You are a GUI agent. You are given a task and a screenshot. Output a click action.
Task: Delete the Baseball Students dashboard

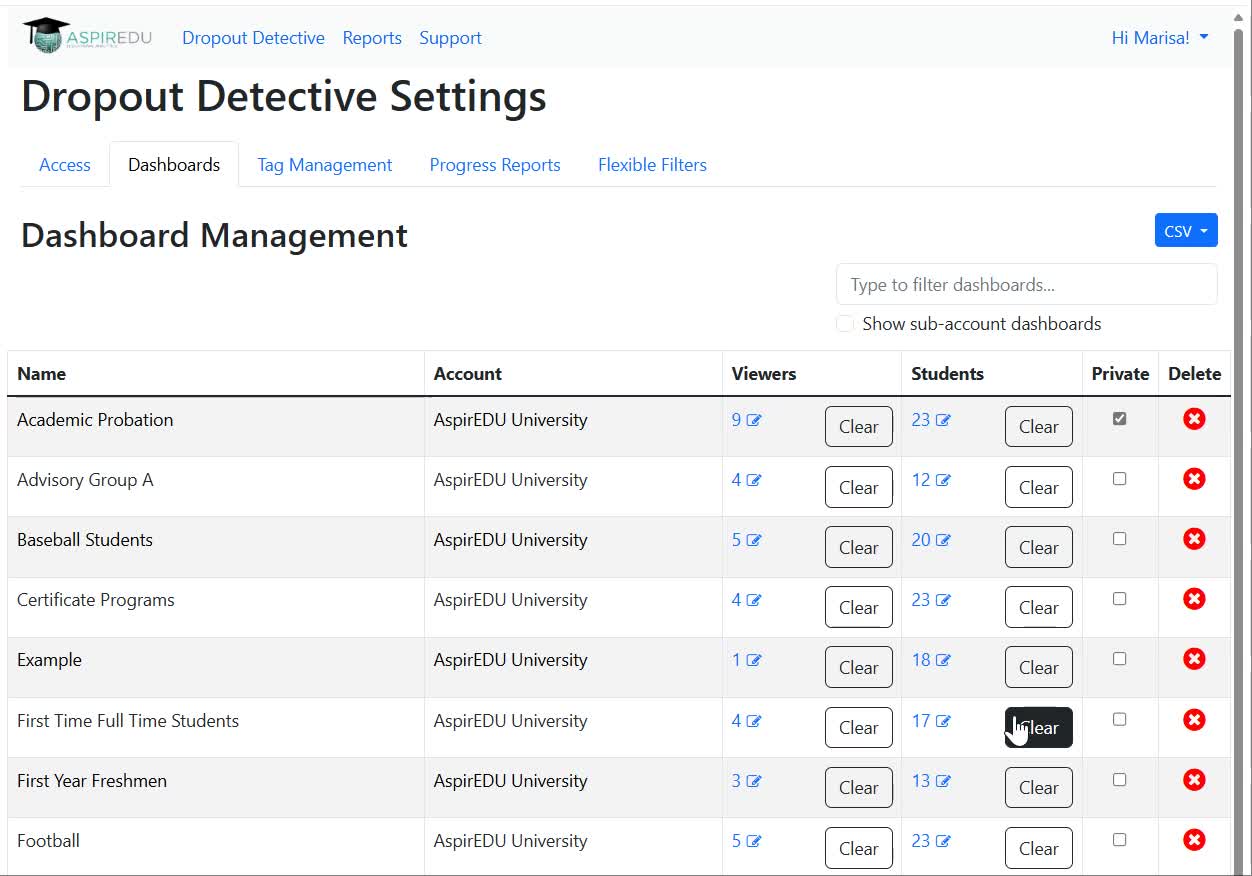1194,539
